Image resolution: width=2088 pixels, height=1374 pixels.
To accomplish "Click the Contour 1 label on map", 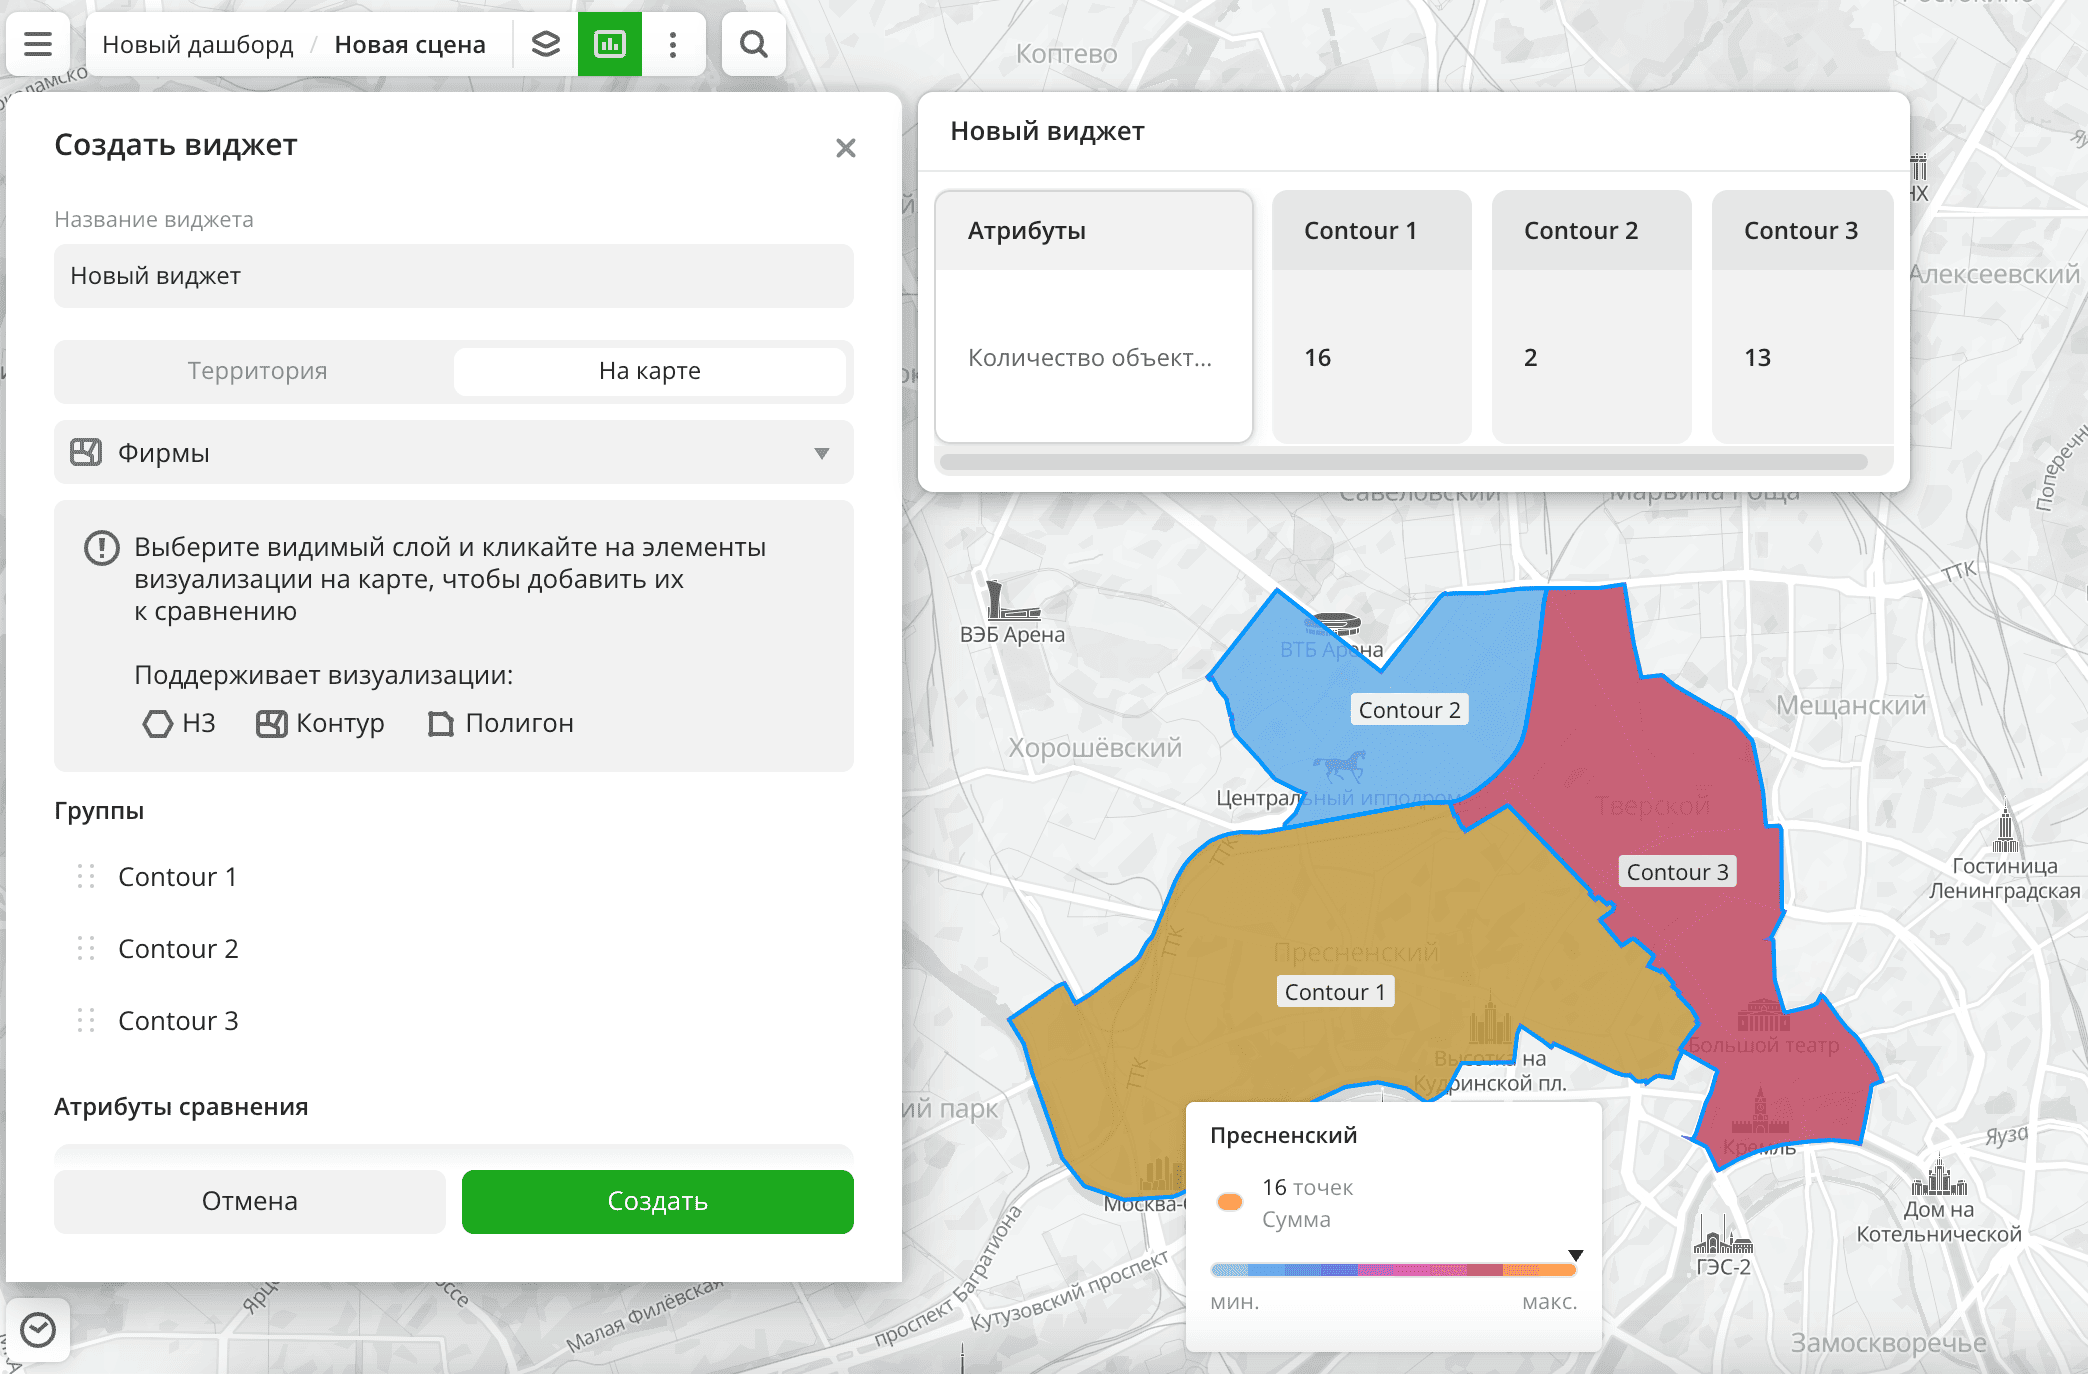I will tap(1335, 992).
